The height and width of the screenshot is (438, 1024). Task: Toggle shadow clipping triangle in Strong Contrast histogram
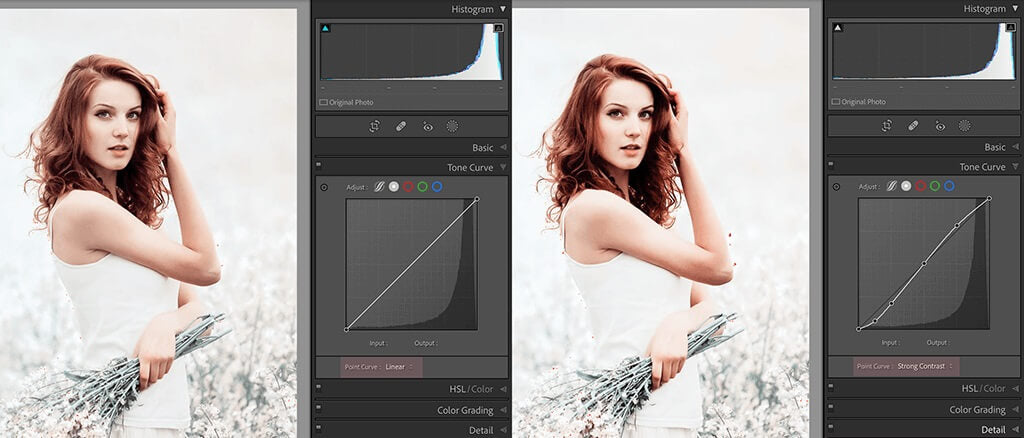(838, 27)
